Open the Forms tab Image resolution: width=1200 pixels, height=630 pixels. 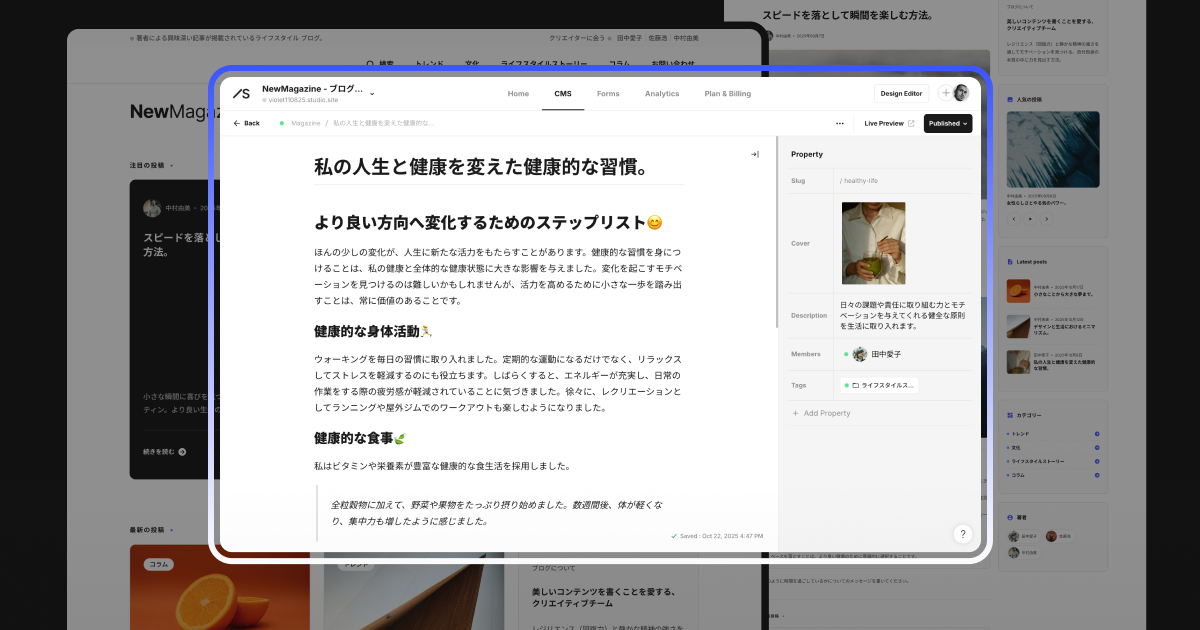[608, 93]
